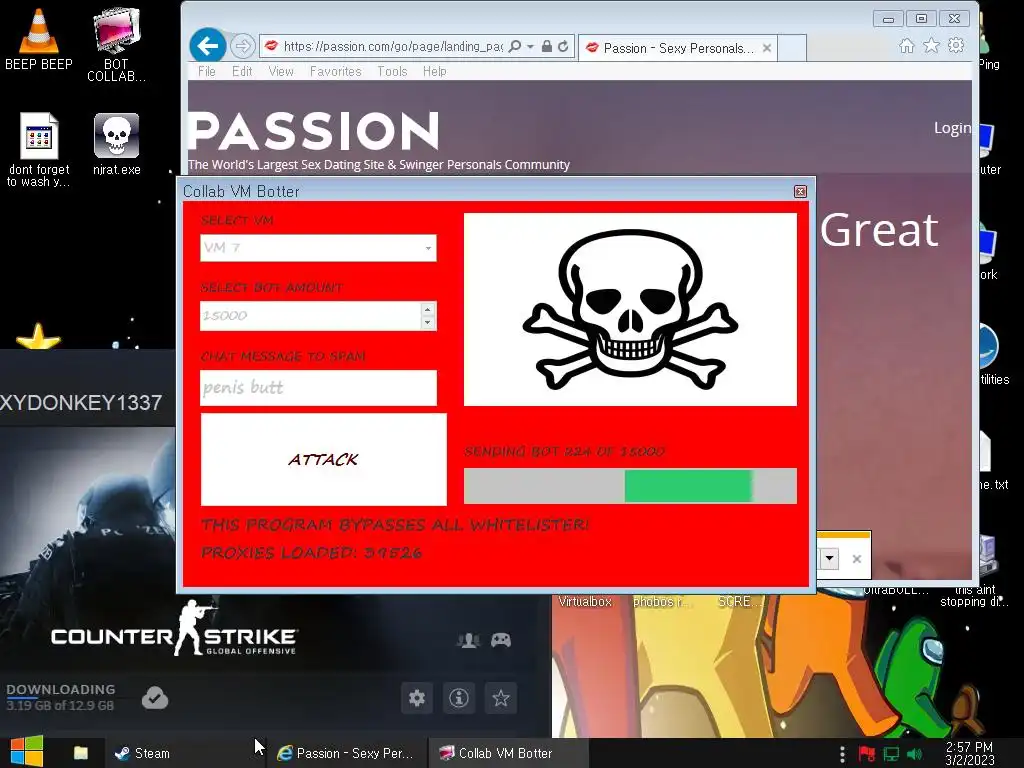Show hidden tray icons overflow dots
Viewport: 1024px width, 768px height.
point(842,754)
